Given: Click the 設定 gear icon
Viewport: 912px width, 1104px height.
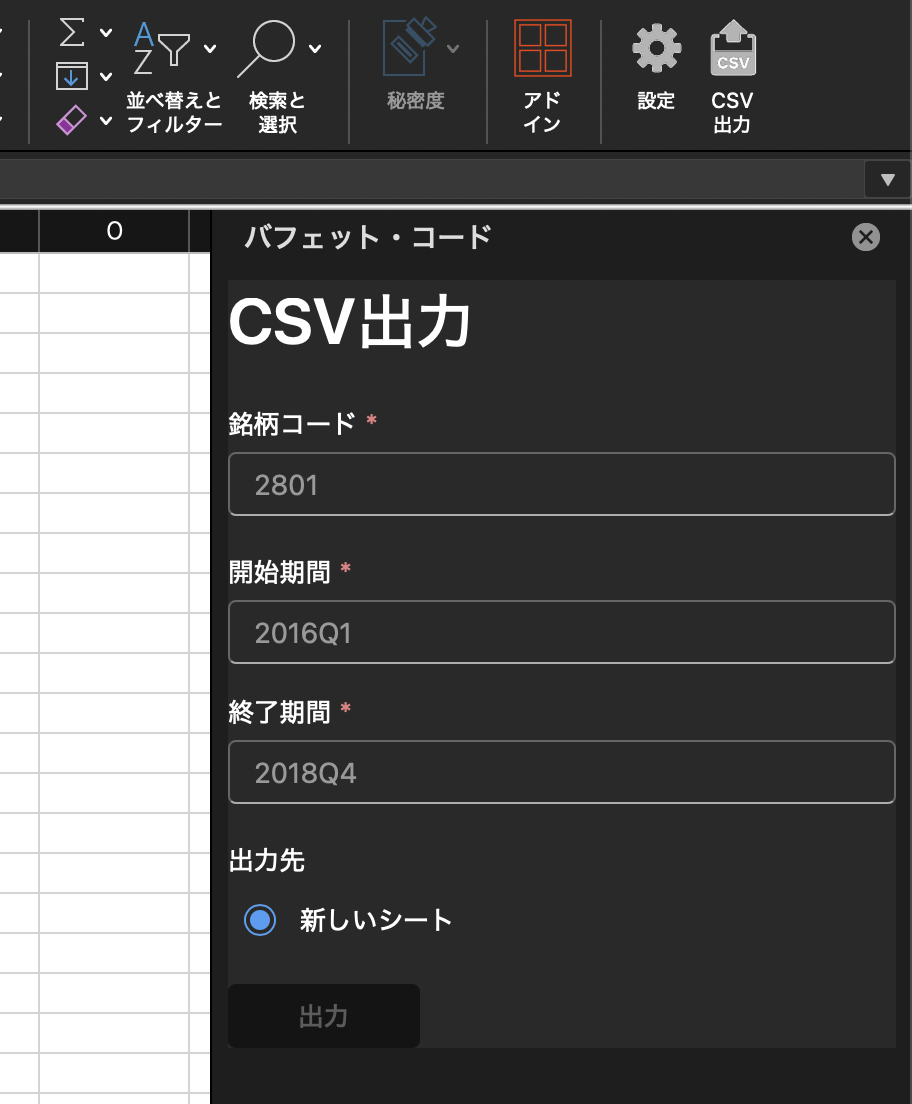Looking at the screenshot, I should [655, 47].
